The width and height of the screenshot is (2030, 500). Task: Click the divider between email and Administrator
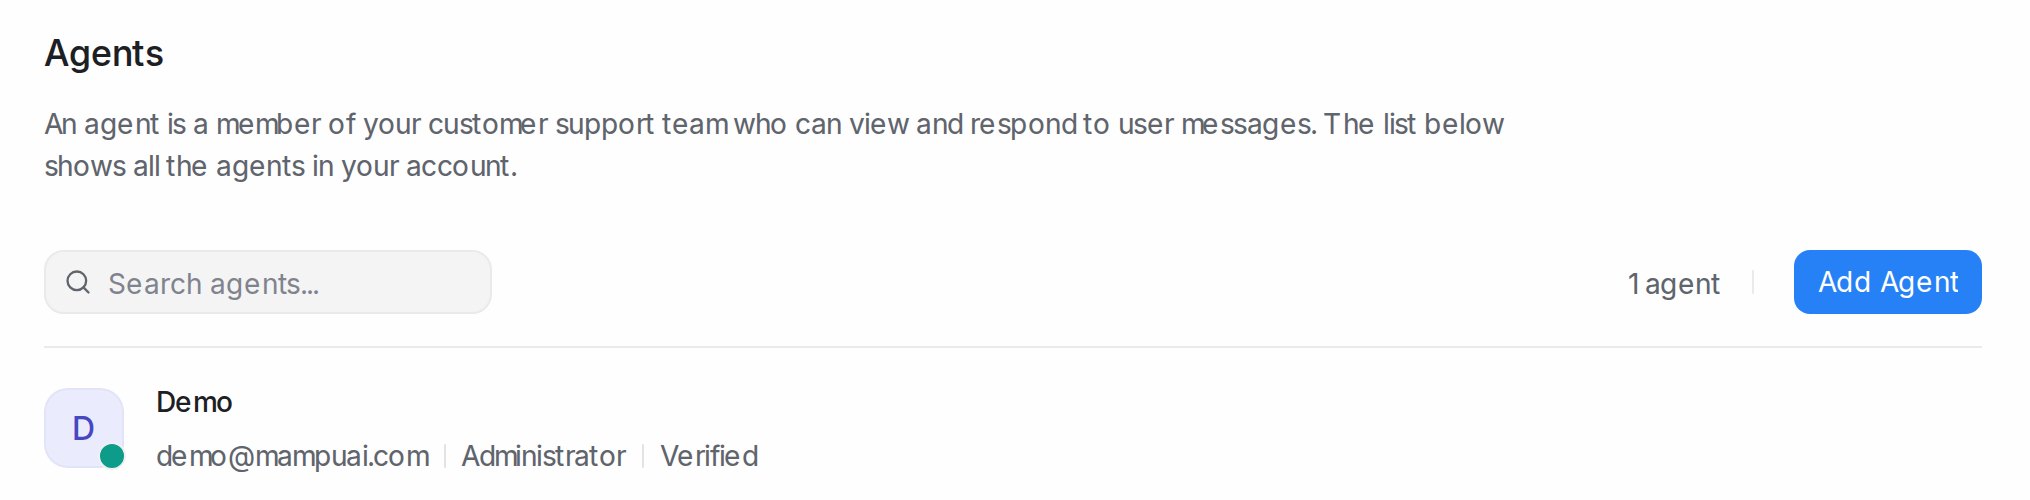[x=445, y=457]
